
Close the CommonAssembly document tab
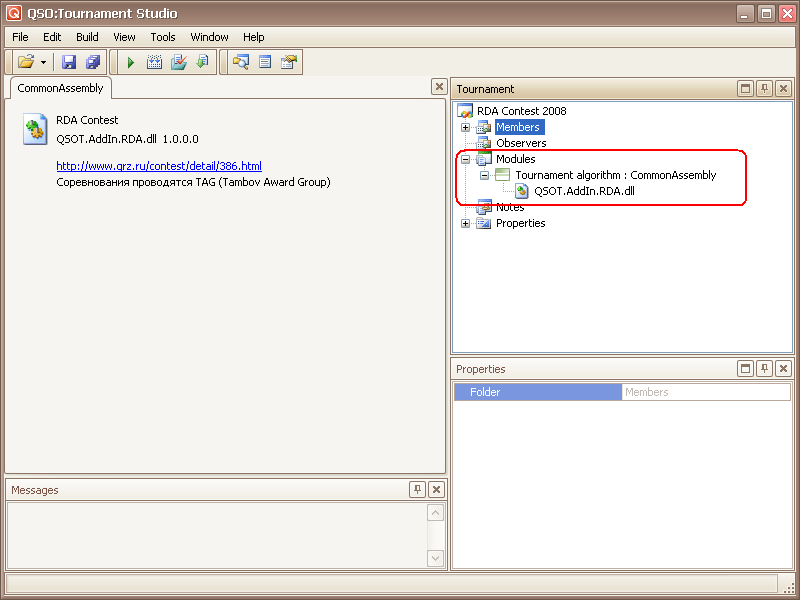pos(438,87)
